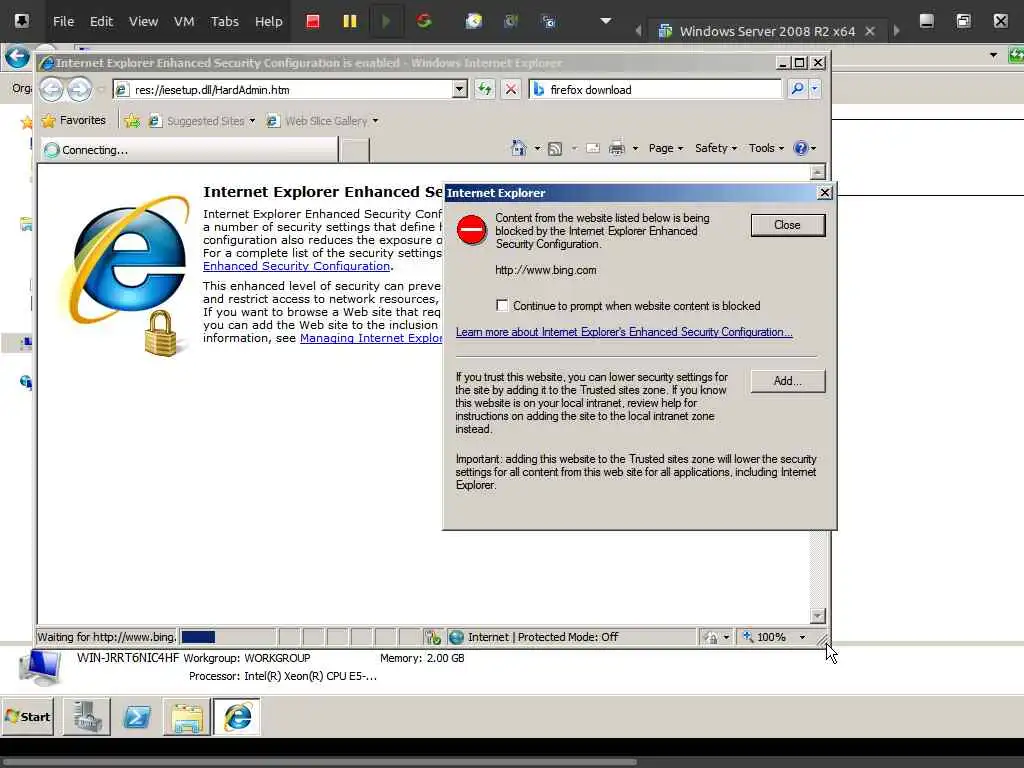Select the Connecting... browser tab
The image size is (1024, 768).
(189, 150)
